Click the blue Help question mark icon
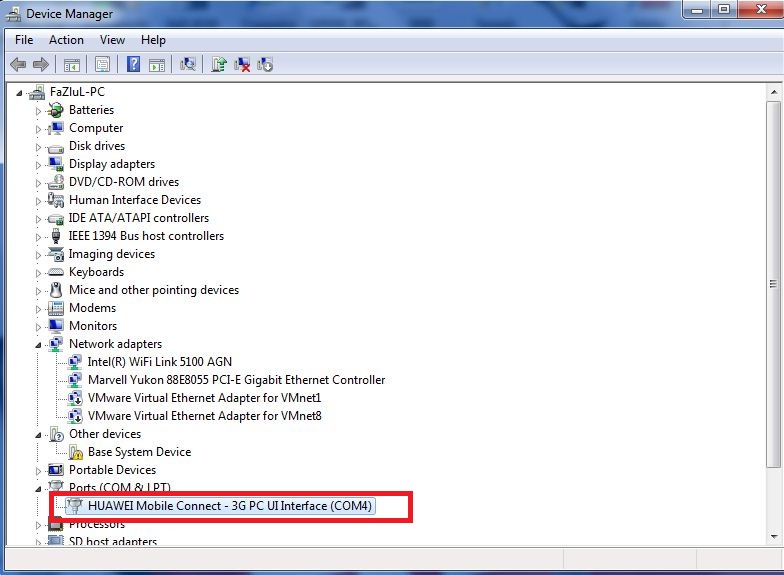 134,64
